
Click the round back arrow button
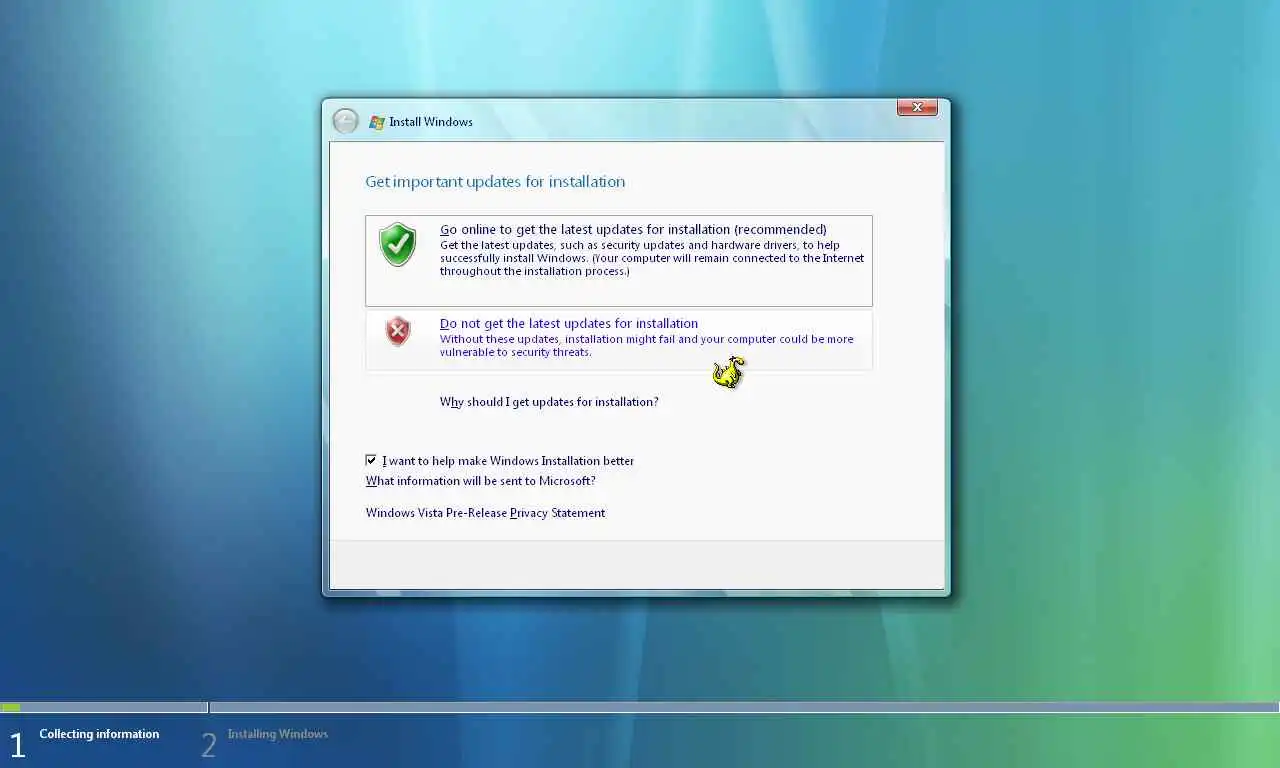(x=345, y=122)
